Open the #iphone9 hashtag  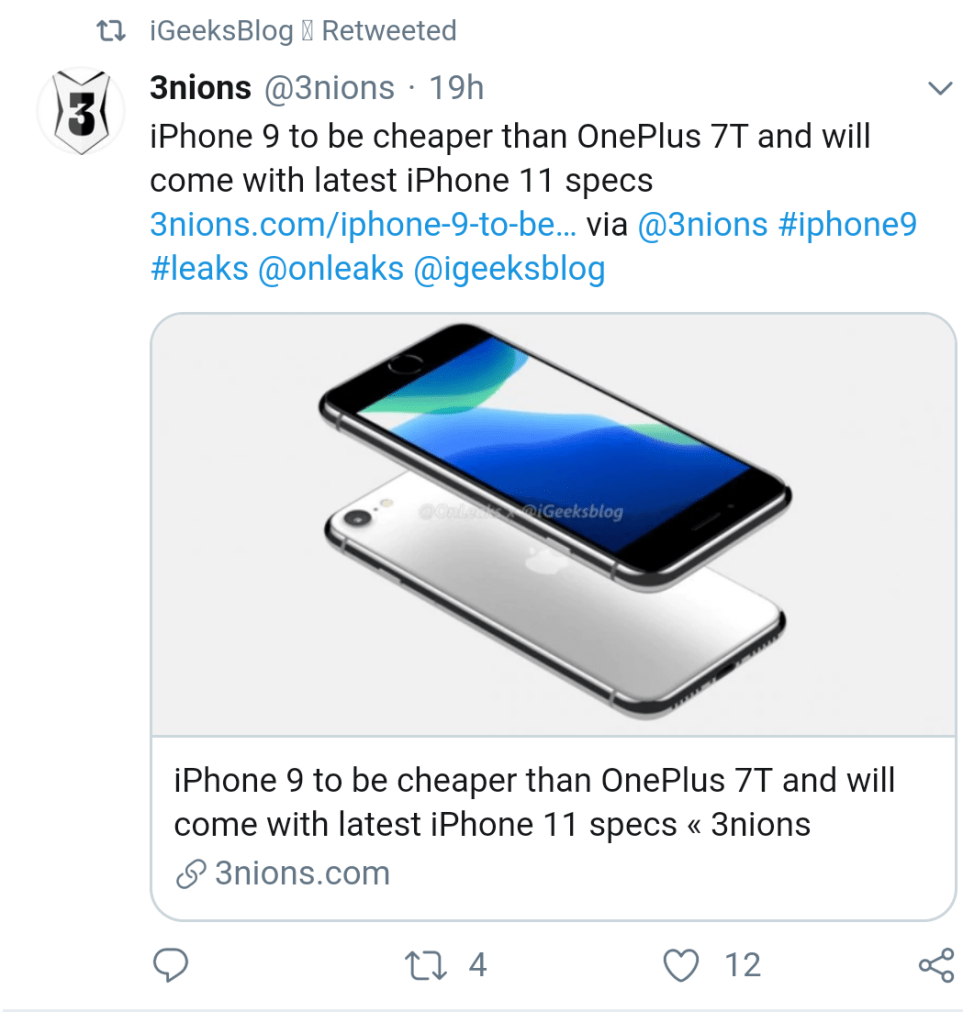pos(847,224)
